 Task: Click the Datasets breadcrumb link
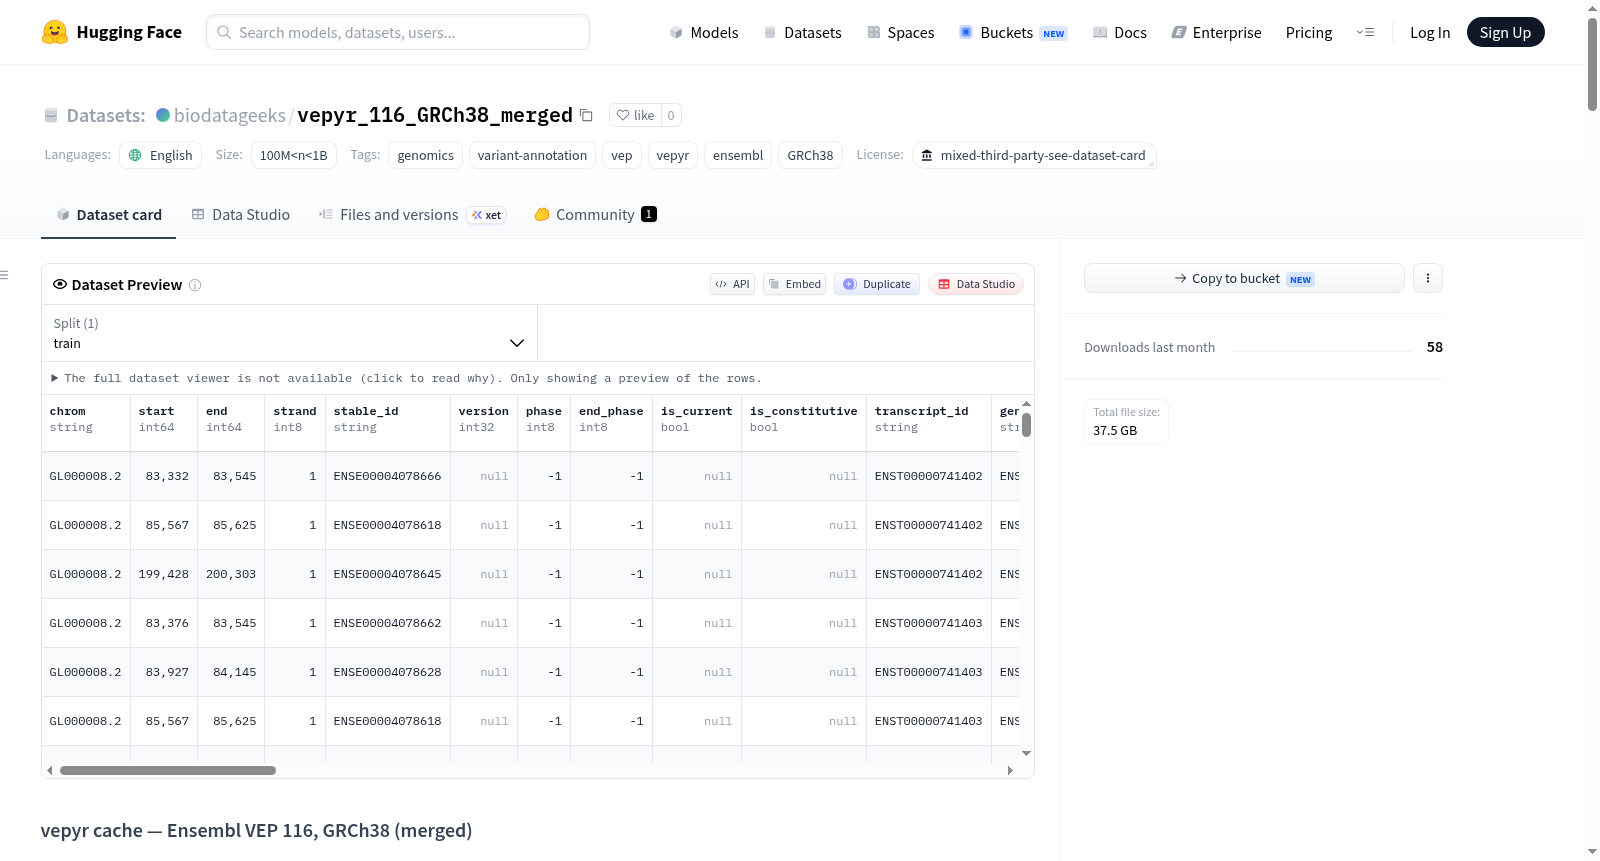106,115
